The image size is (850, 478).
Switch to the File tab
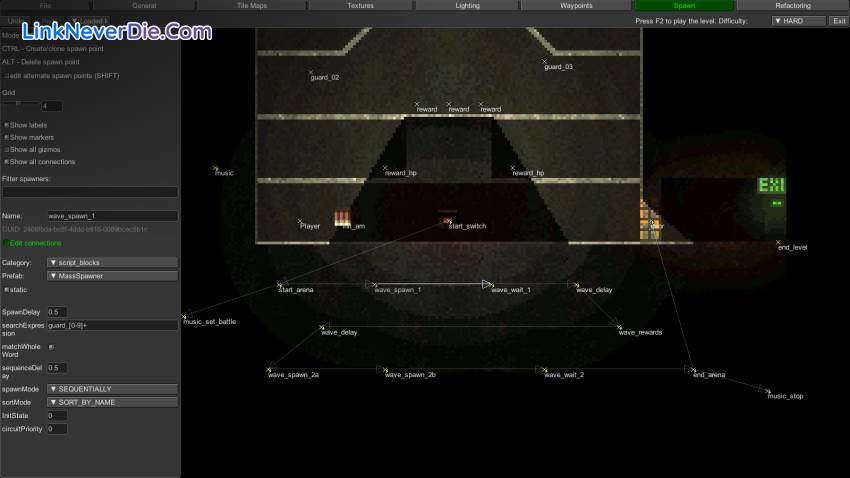click(46, 5)
